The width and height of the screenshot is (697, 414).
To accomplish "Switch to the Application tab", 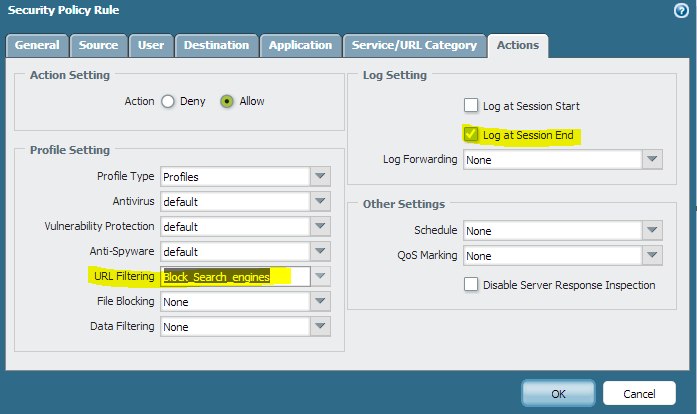I will coord(300,45).
